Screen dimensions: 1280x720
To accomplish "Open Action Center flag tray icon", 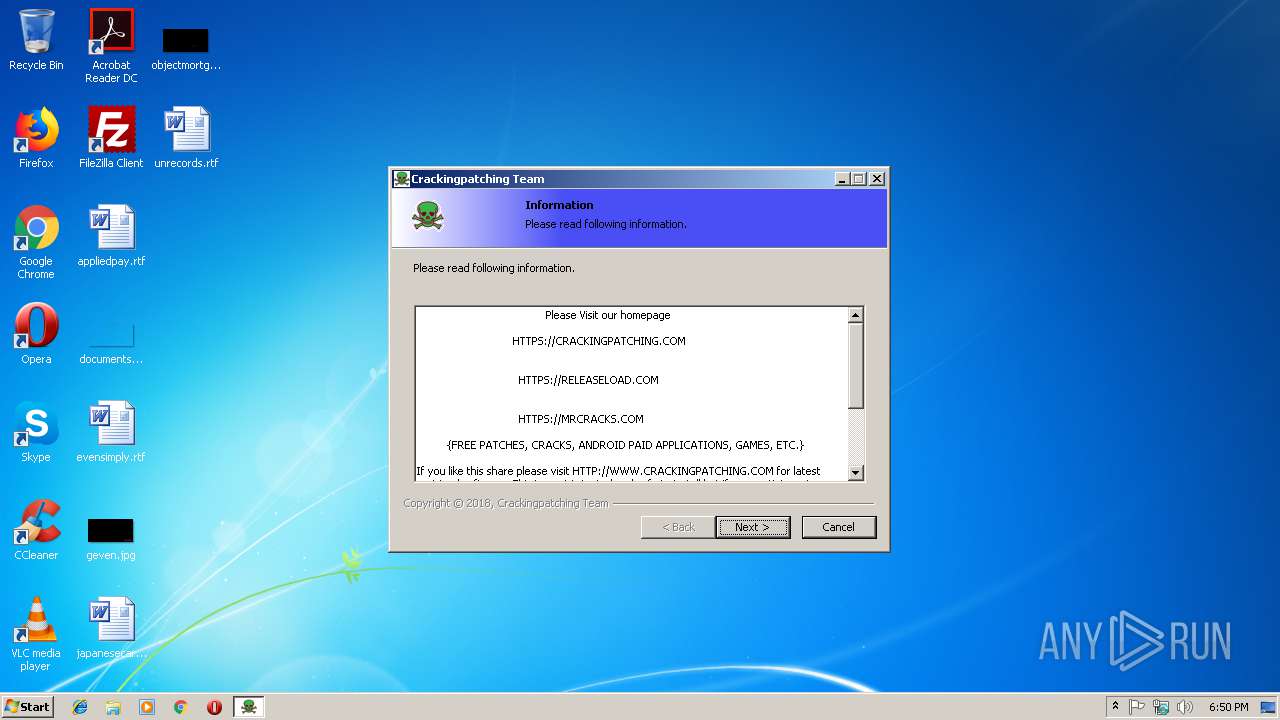I will (1137, 707).
